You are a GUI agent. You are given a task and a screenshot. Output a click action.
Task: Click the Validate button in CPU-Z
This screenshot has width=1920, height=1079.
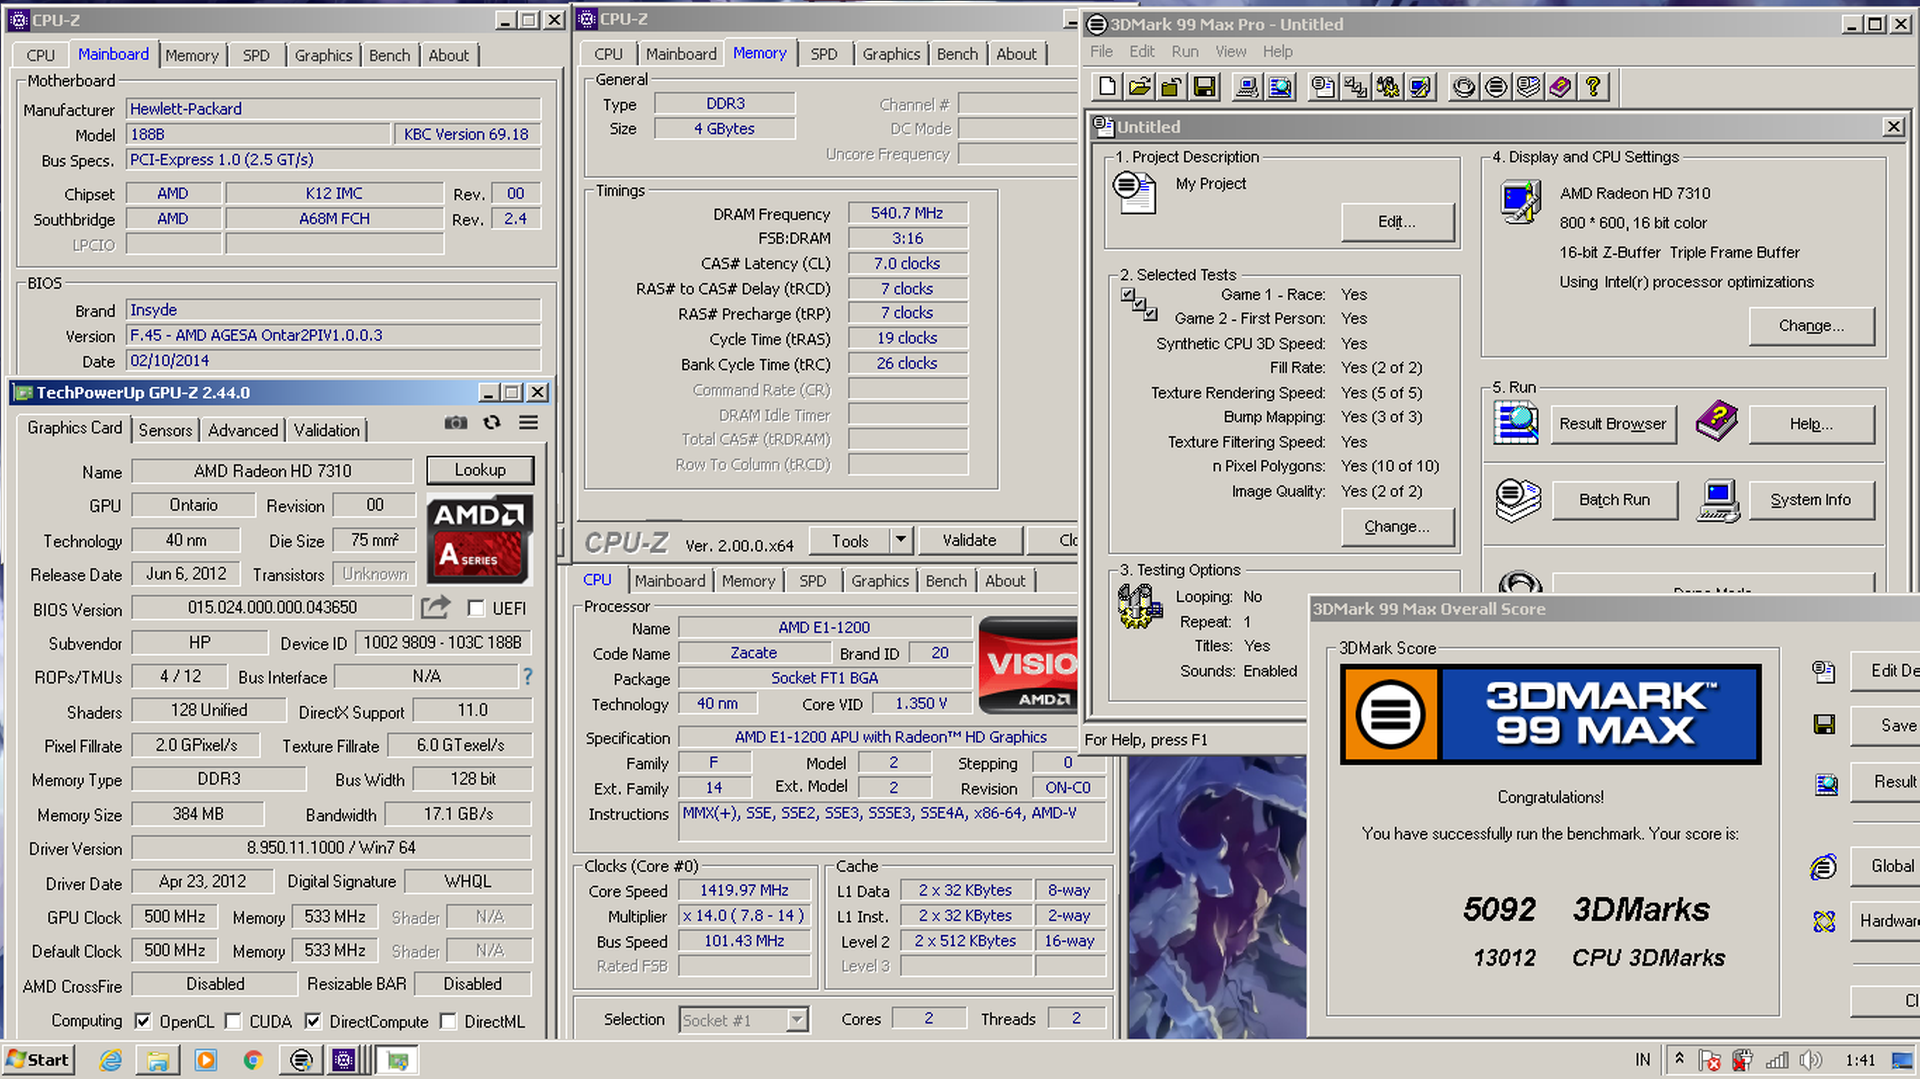point(970,540)
